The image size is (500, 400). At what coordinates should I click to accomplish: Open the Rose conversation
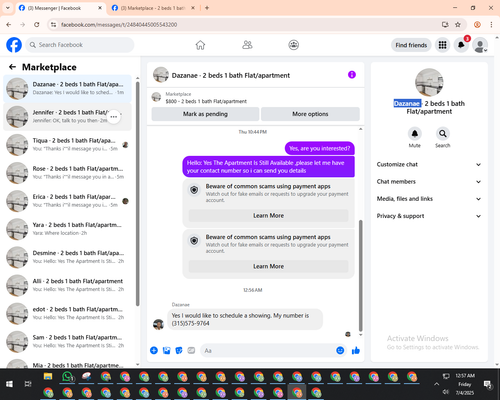click(67, 173)
